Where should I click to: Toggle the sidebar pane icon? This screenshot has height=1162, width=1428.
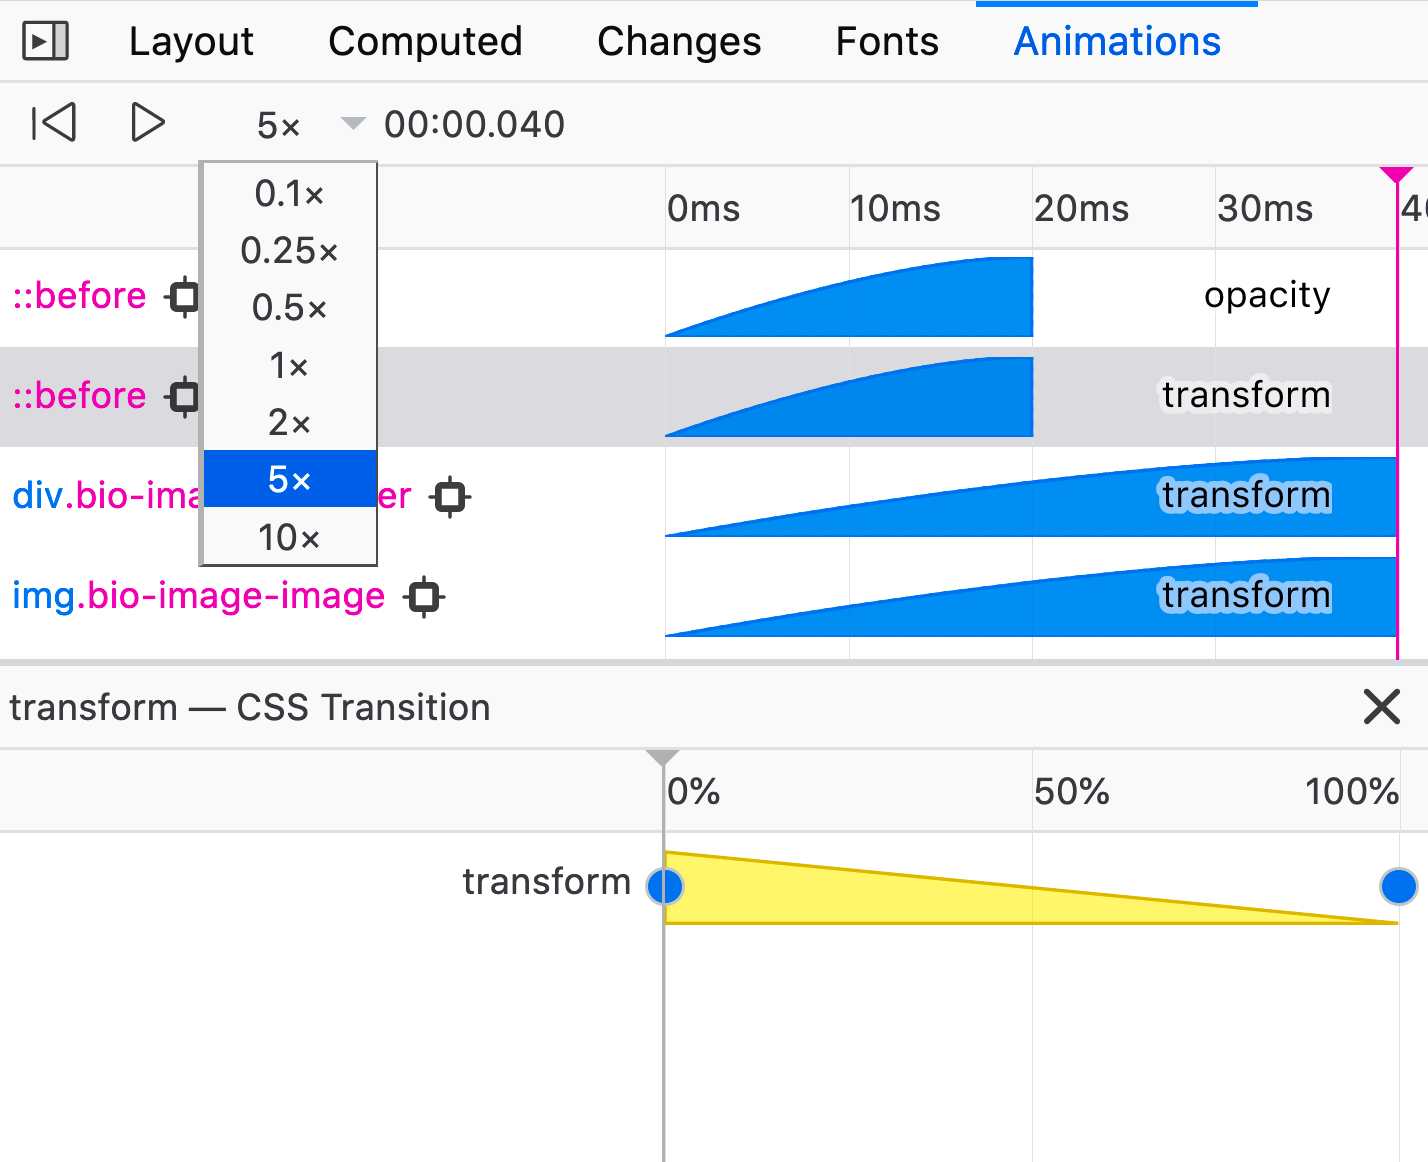coord(45,41)
